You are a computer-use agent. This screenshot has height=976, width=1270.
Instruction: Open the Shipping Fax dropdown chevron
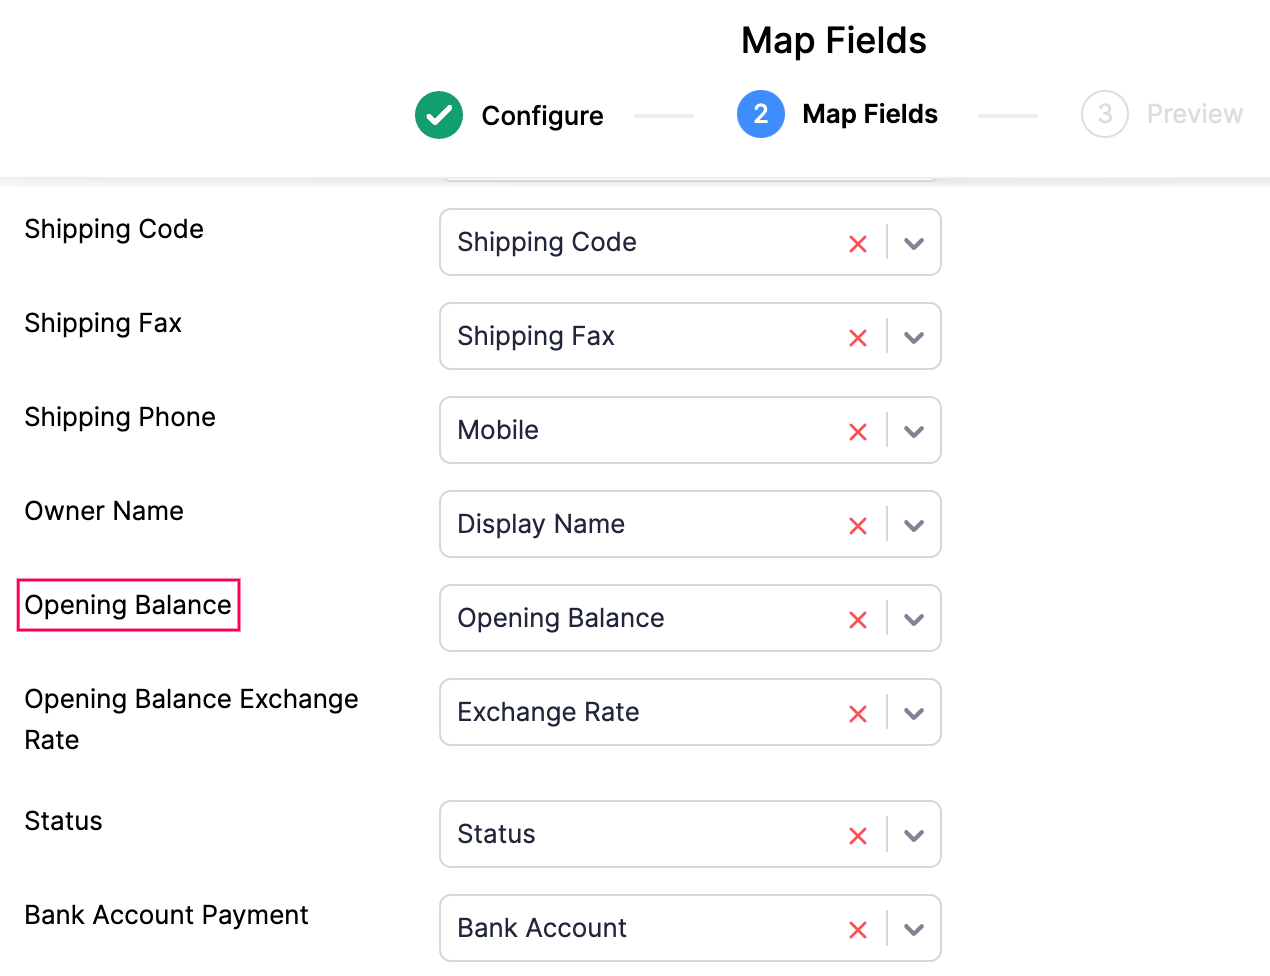913,338
